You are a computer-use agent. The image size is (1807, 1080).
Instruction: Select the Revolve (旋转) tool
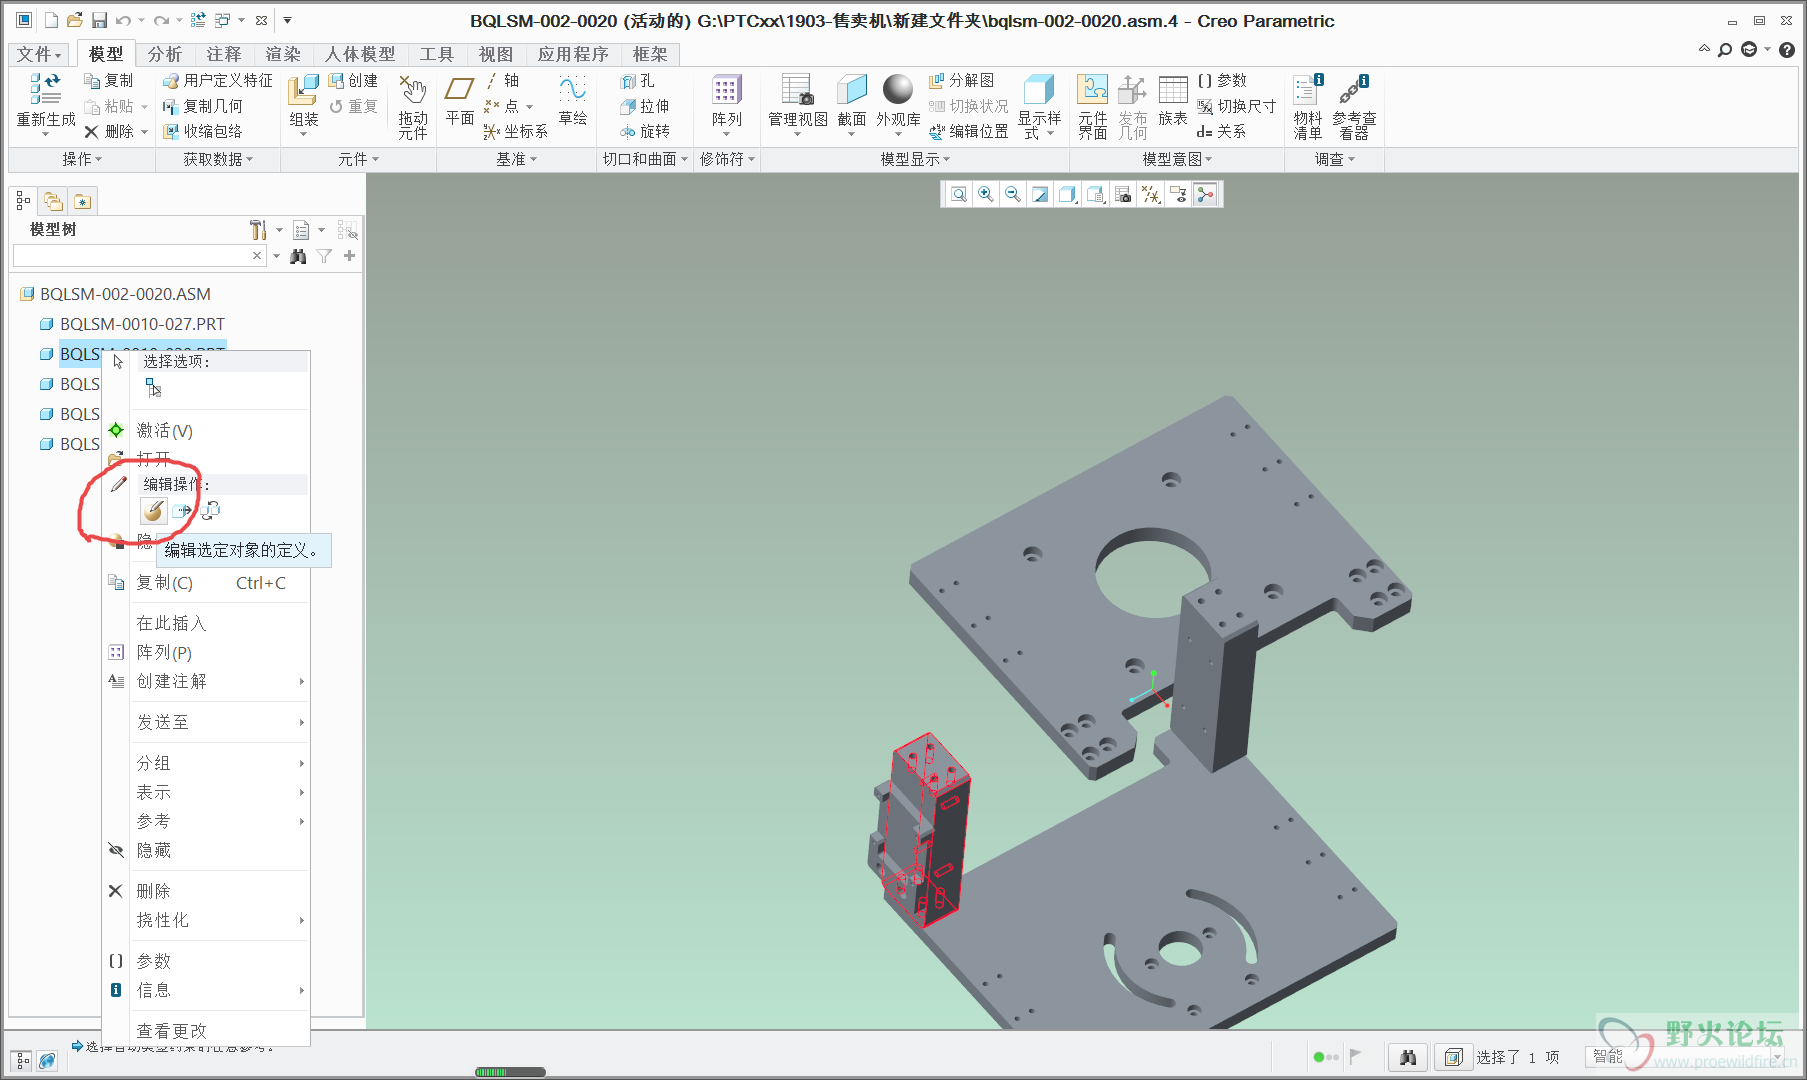click(645, 131)
